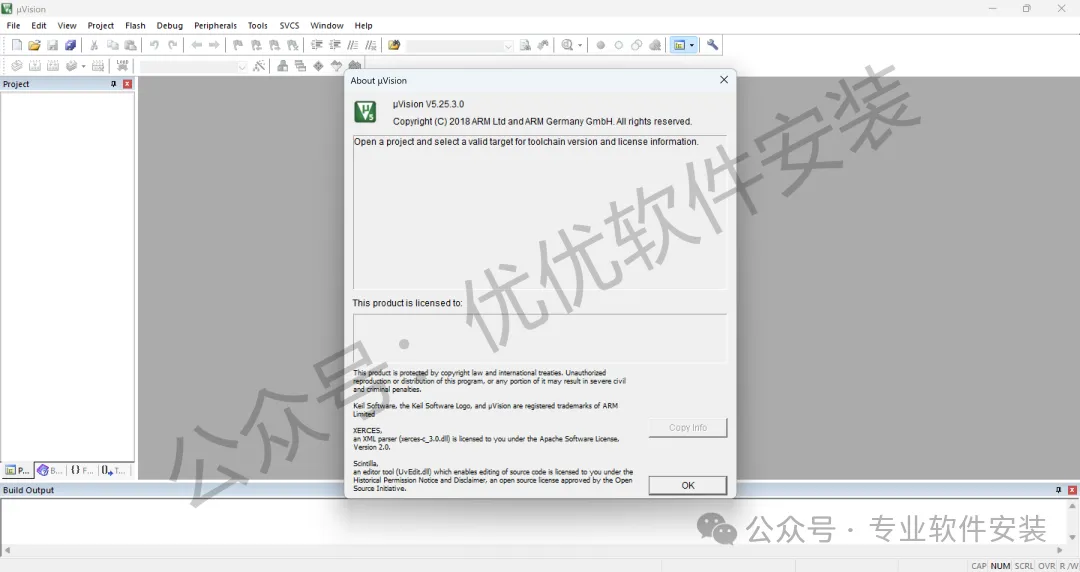Image resolution: width=1080 pixels, height=572 pixels.
Task: Save the current file icon
Action: point(52,45)
